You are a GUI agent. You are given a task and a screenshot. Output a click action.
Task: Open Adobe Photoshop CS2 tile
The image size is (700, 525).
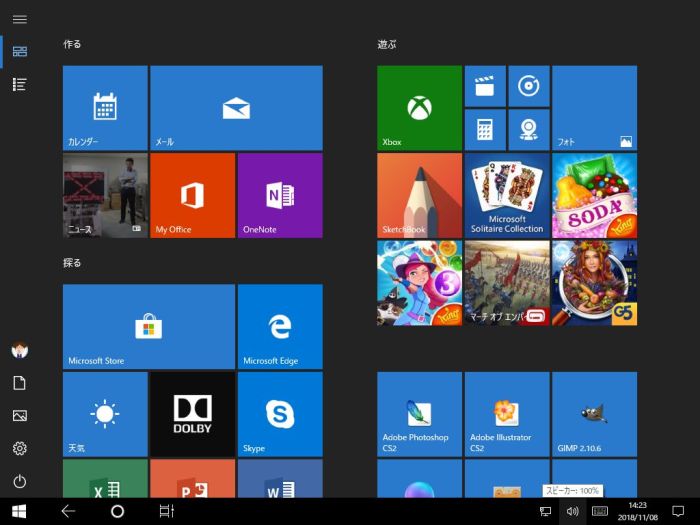[419, 414]
